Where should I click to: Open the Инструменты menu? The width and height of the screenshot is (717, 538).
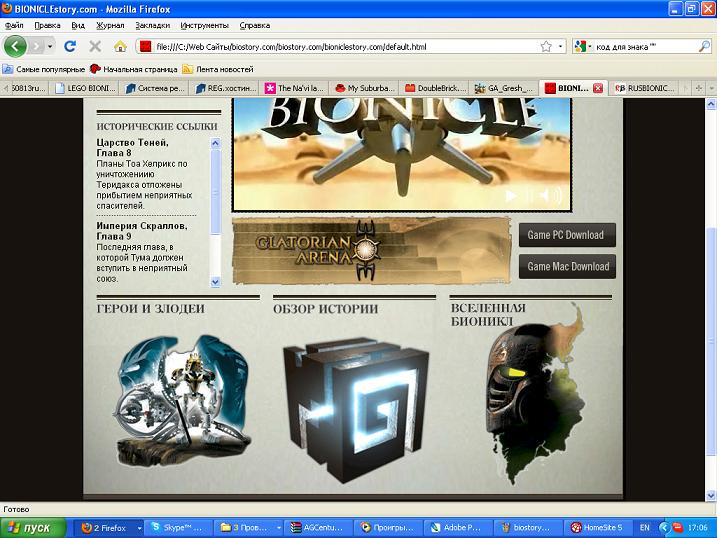204,26
